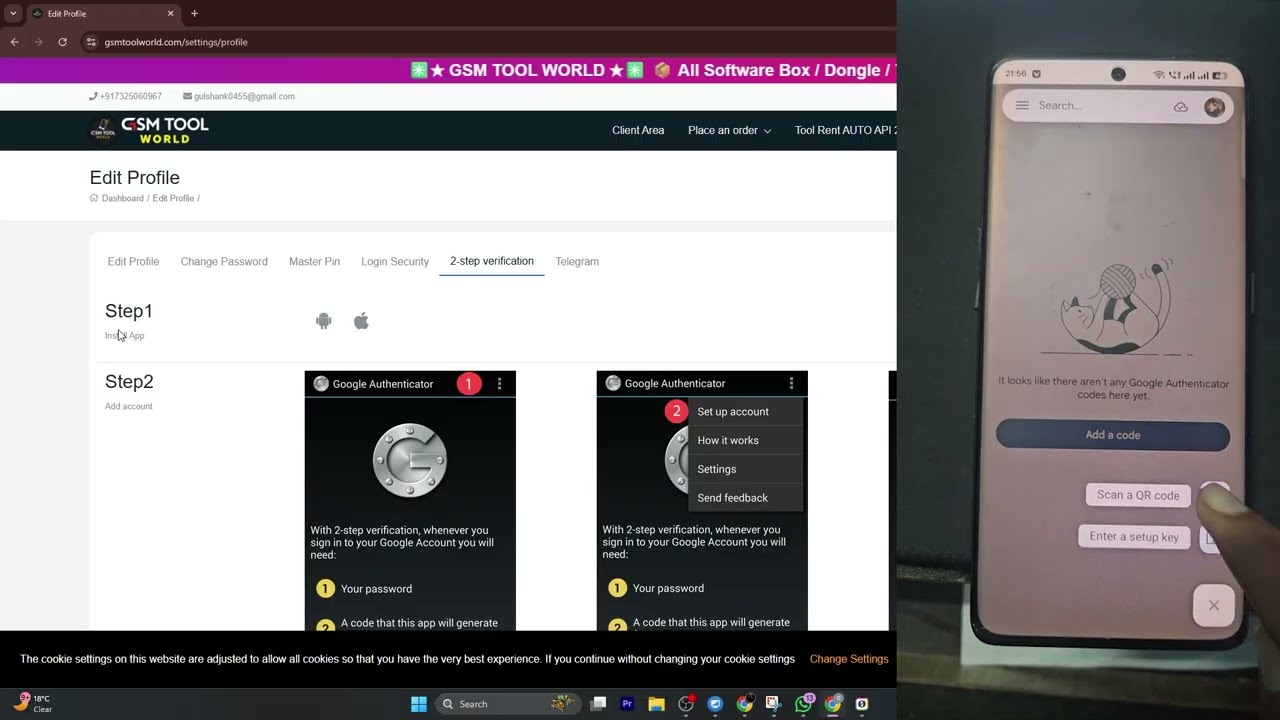Tap Scan a QR code option
This screenshot has height=720, width=1280.
pos(1138,495)
